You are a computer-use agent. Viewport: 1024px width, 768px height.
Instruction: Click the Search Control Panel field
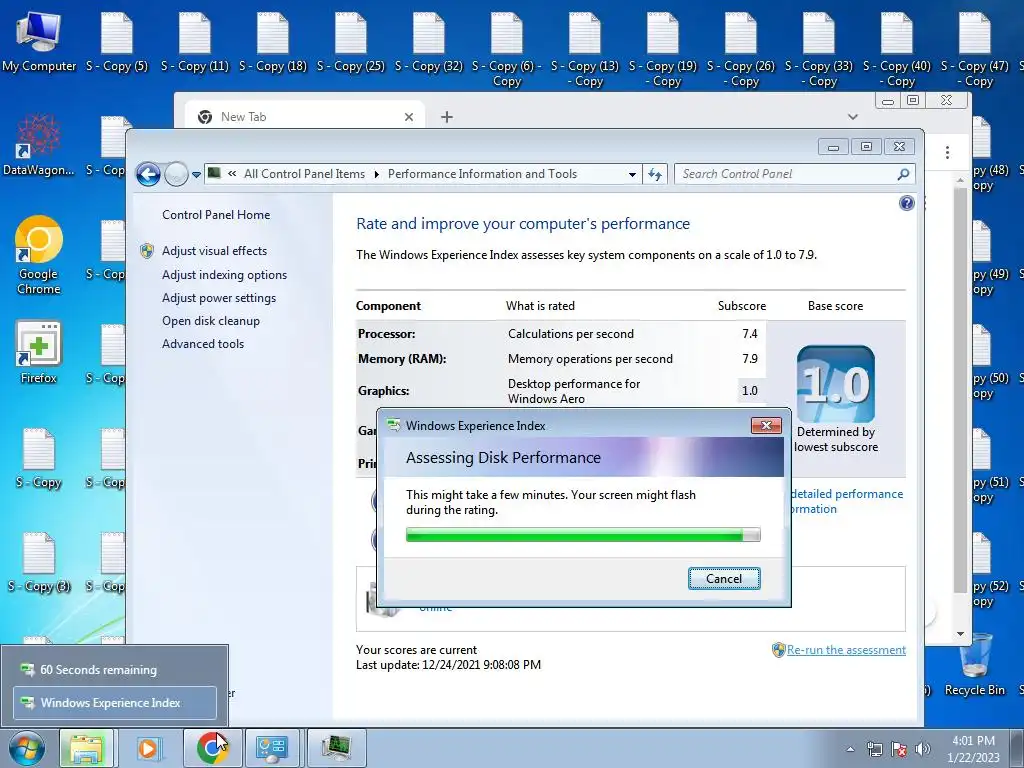786,174
